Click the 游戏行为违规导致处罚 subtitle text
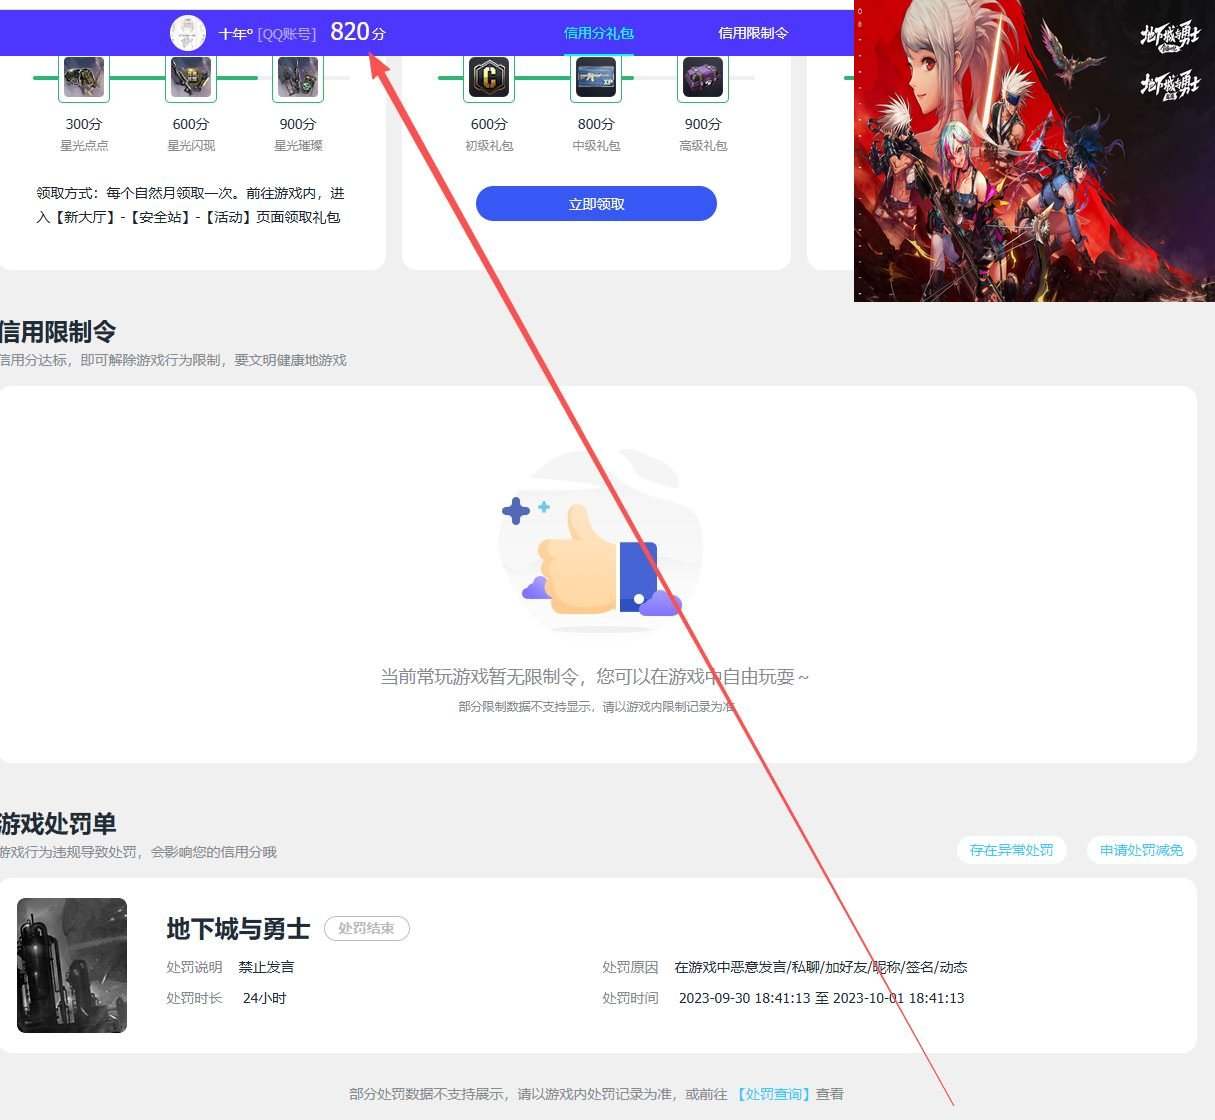1215x1120 pixels. tap(138, 852)
